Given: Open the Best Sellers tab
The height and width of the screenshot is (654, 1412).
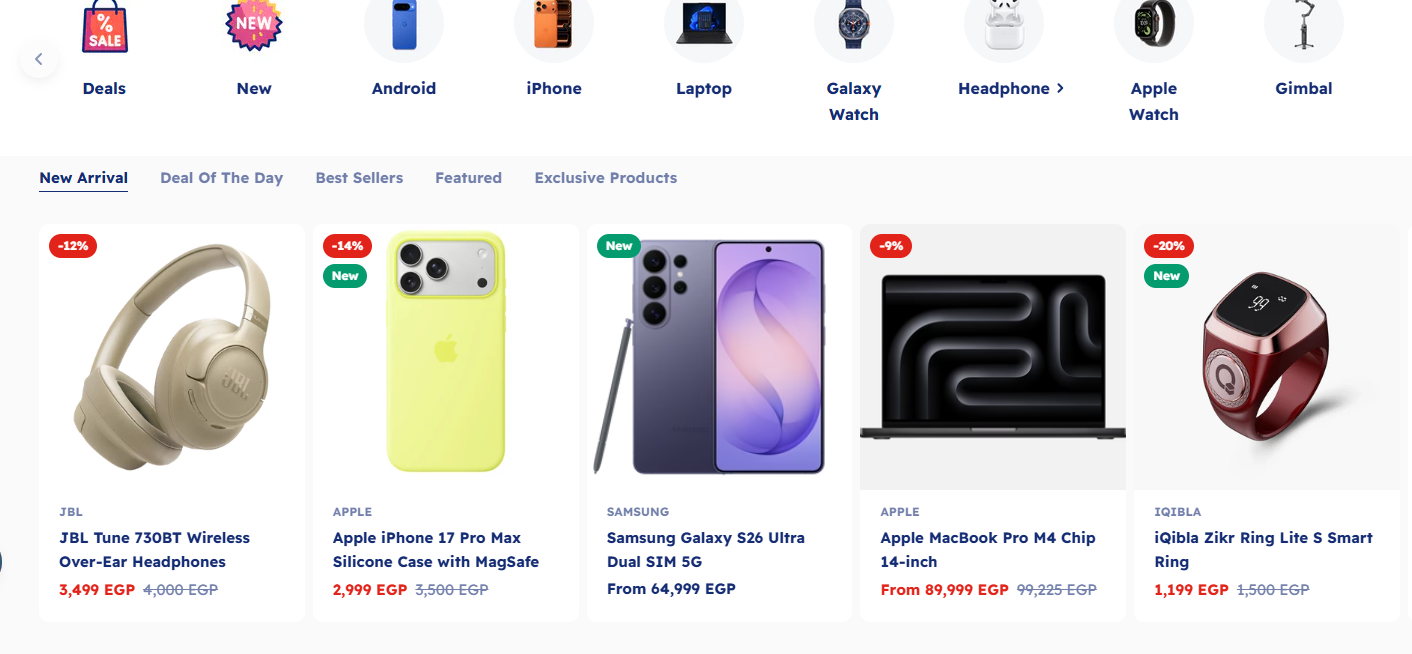Looking at the screenshot, I should coord(359,178).
